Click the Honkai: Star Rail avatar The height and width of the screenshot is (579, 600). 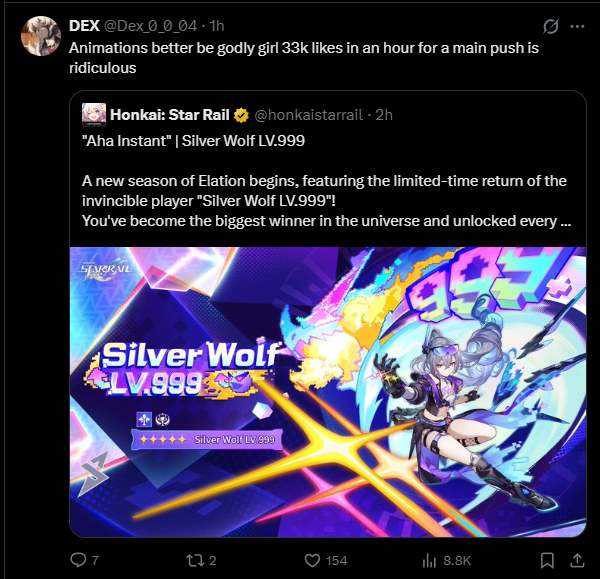click(94, 114)
